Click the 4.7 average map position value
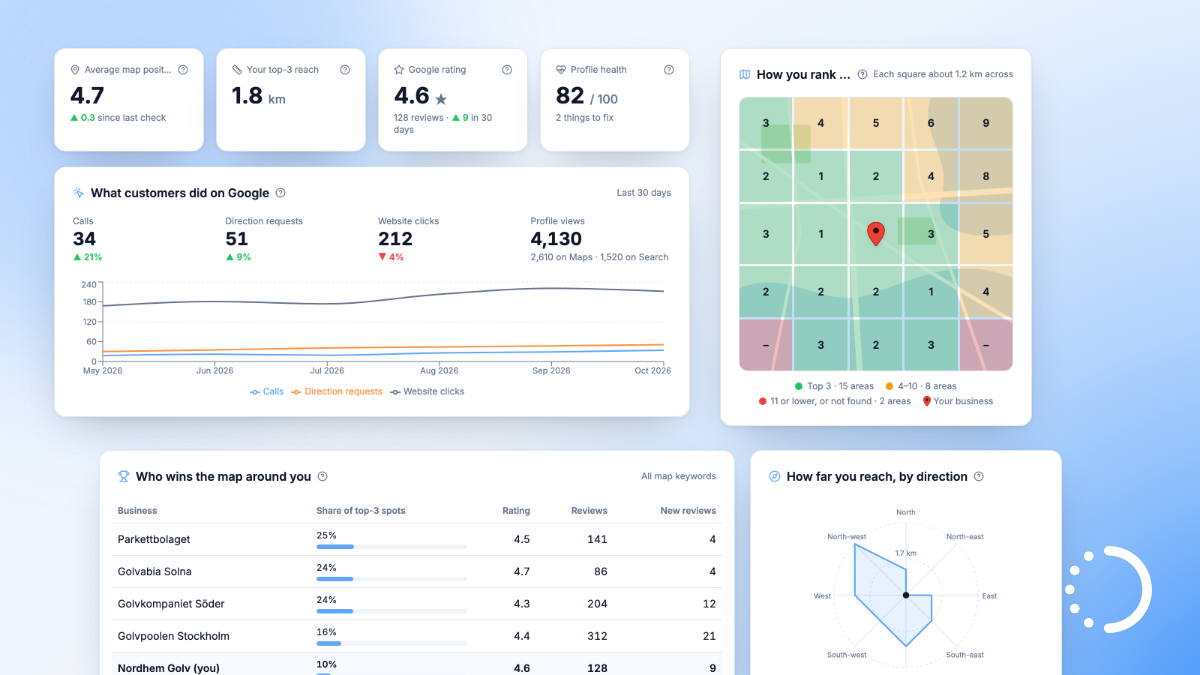The width and height of the screenshot is (1200, 675). 87,96
